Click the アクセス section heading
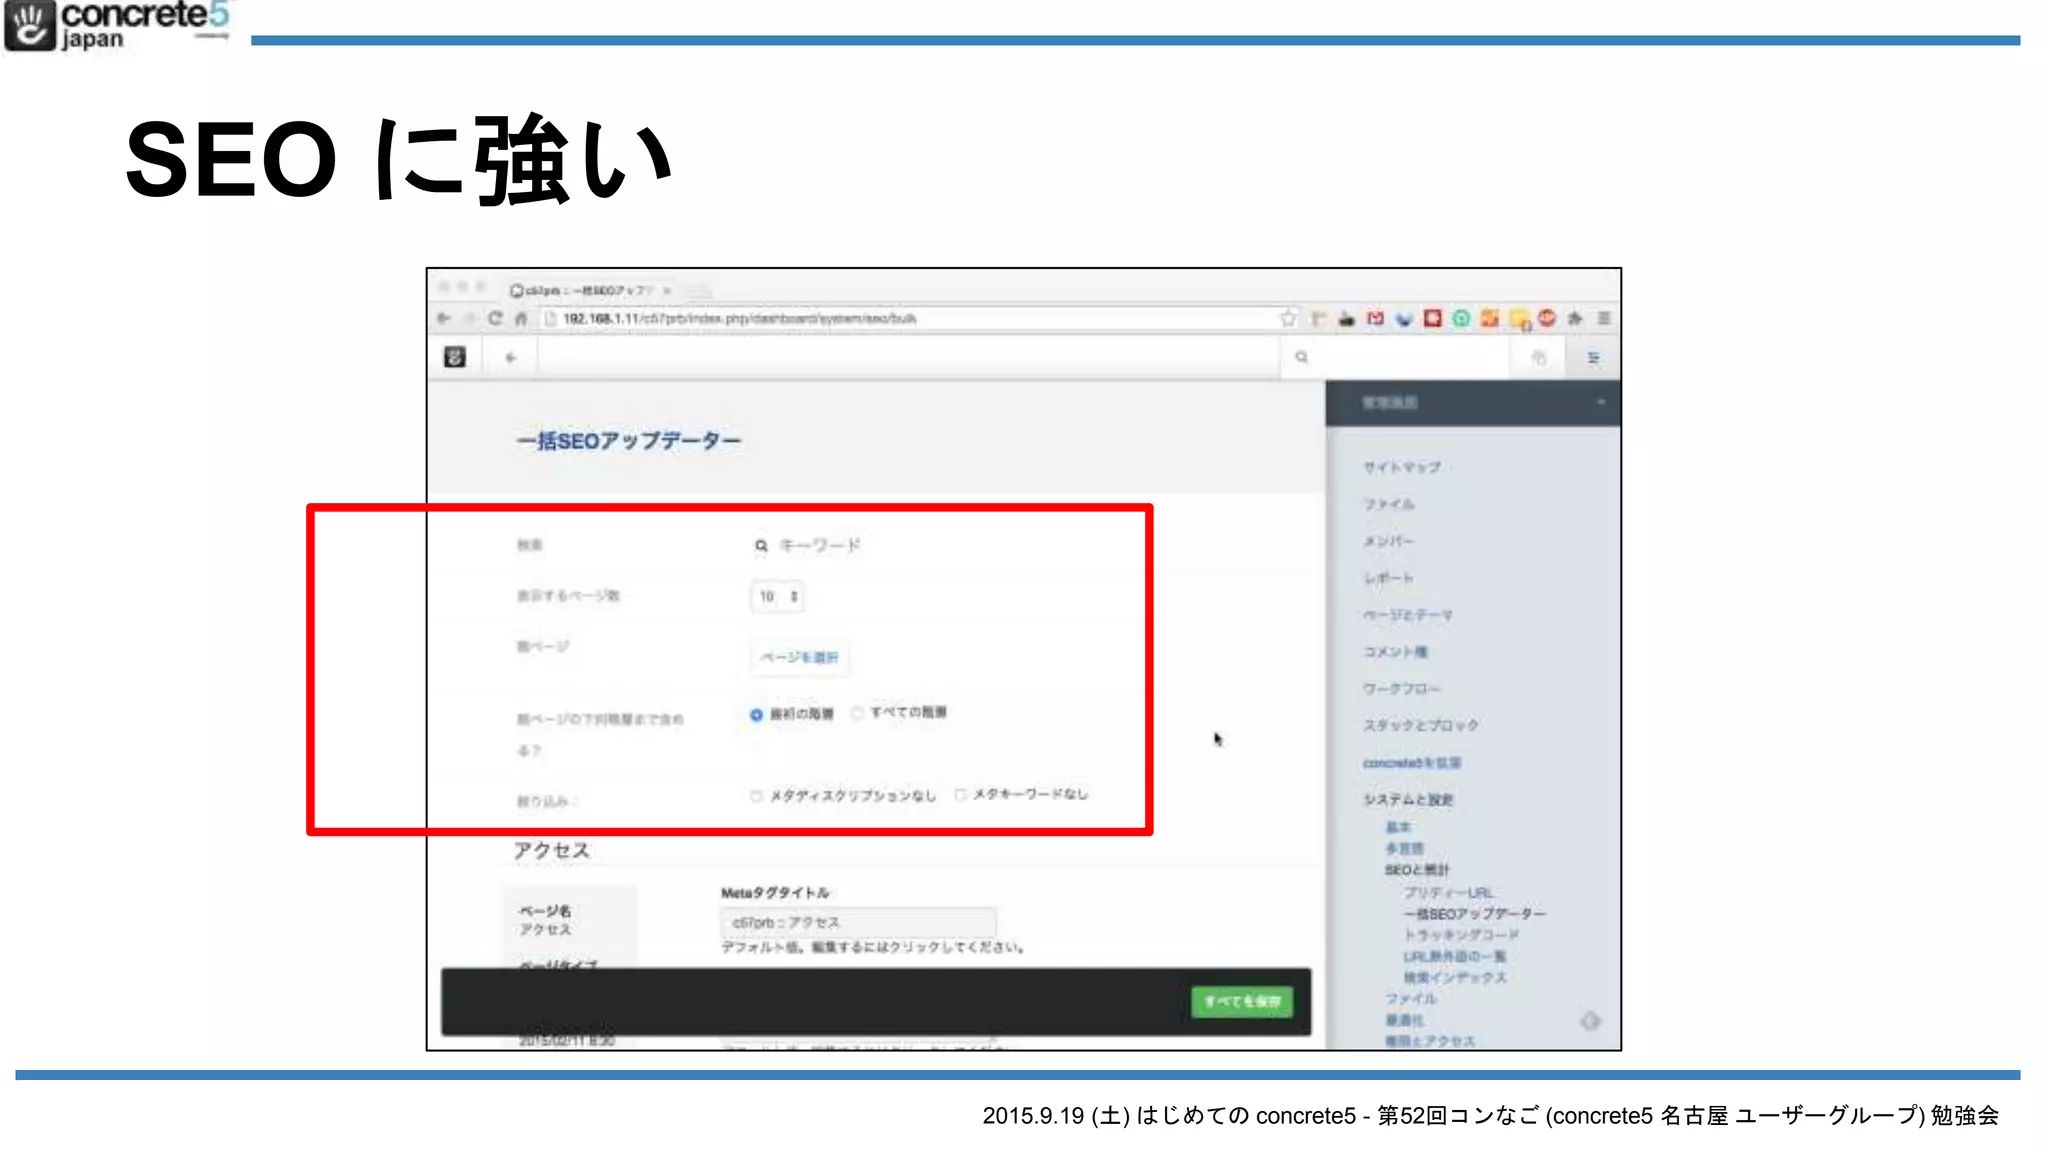This screenshot has width=2048, height=1152. tap(551, 850)
